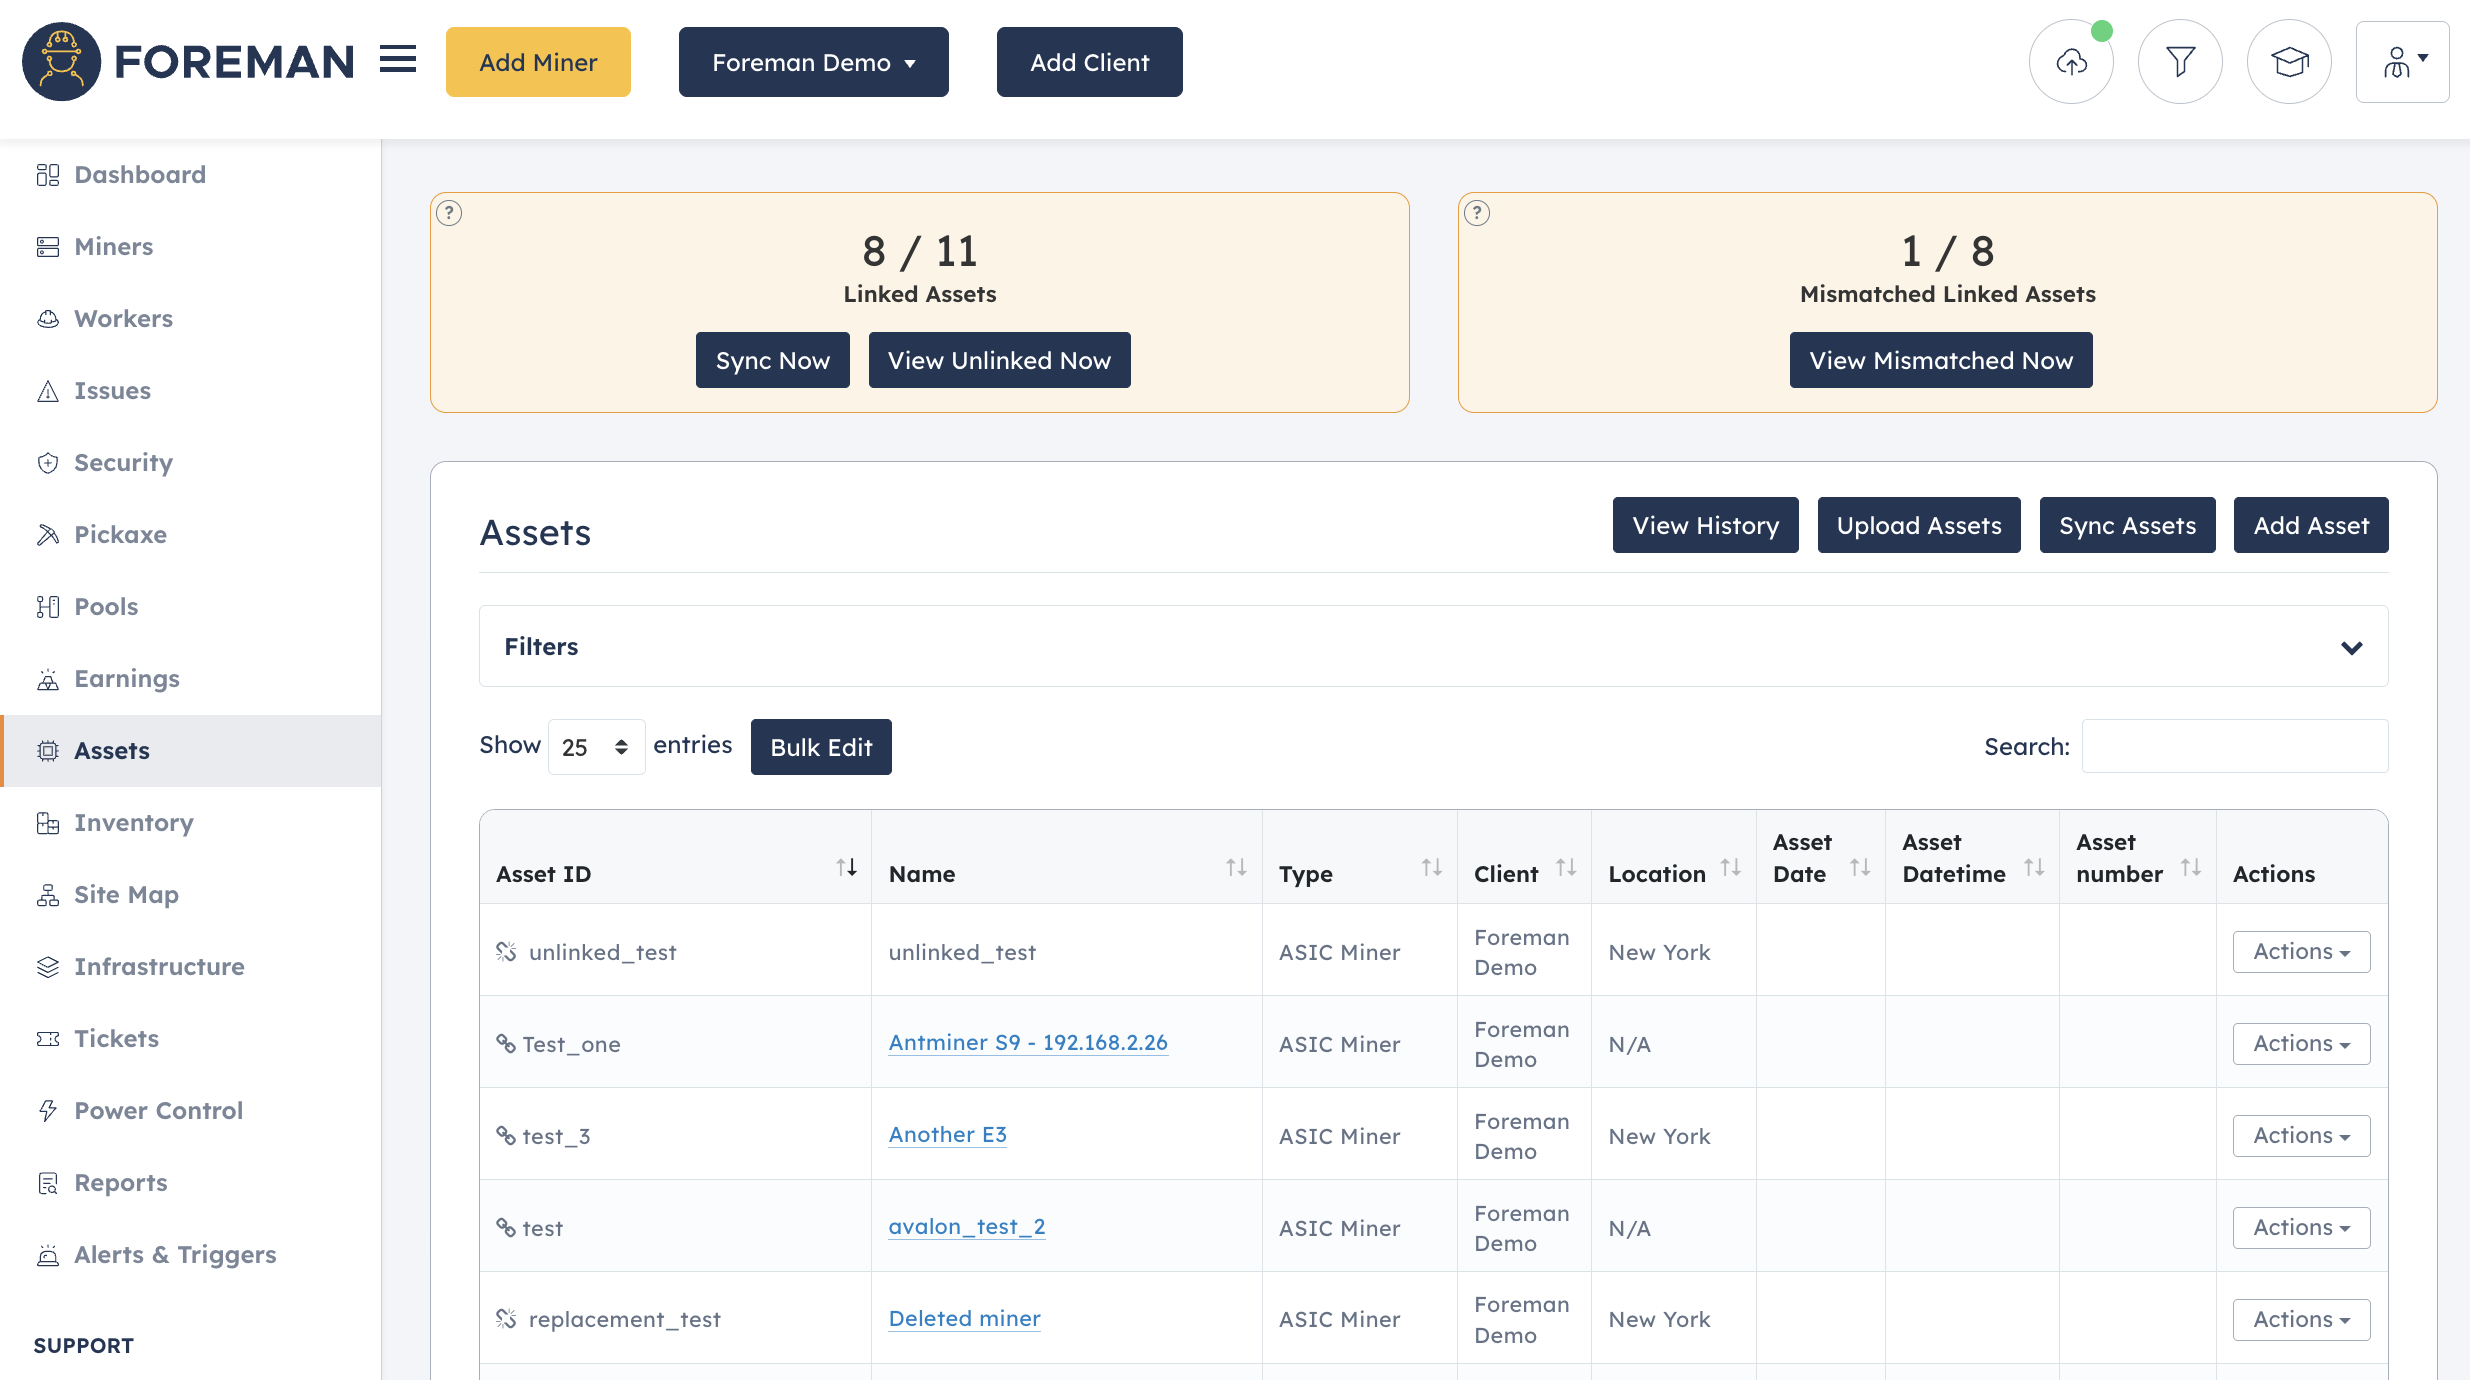2470x1380 pixels.
Task: Open View History
Action: 1705,525
